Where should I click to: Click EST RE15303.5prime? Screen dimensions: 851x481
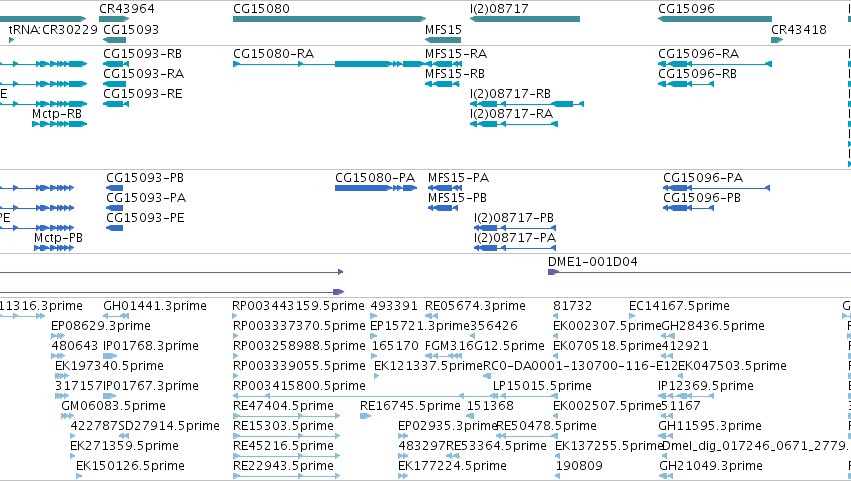[283, 426]
